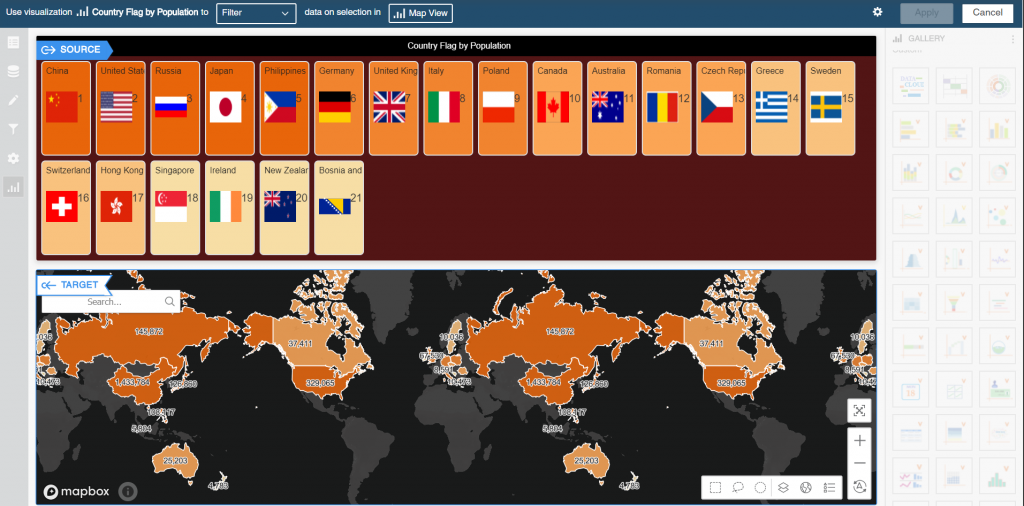The width and height of the screenshot is (1024, 506).
Task: Select the Ireland flag card
Action: [x=230, y=208]
